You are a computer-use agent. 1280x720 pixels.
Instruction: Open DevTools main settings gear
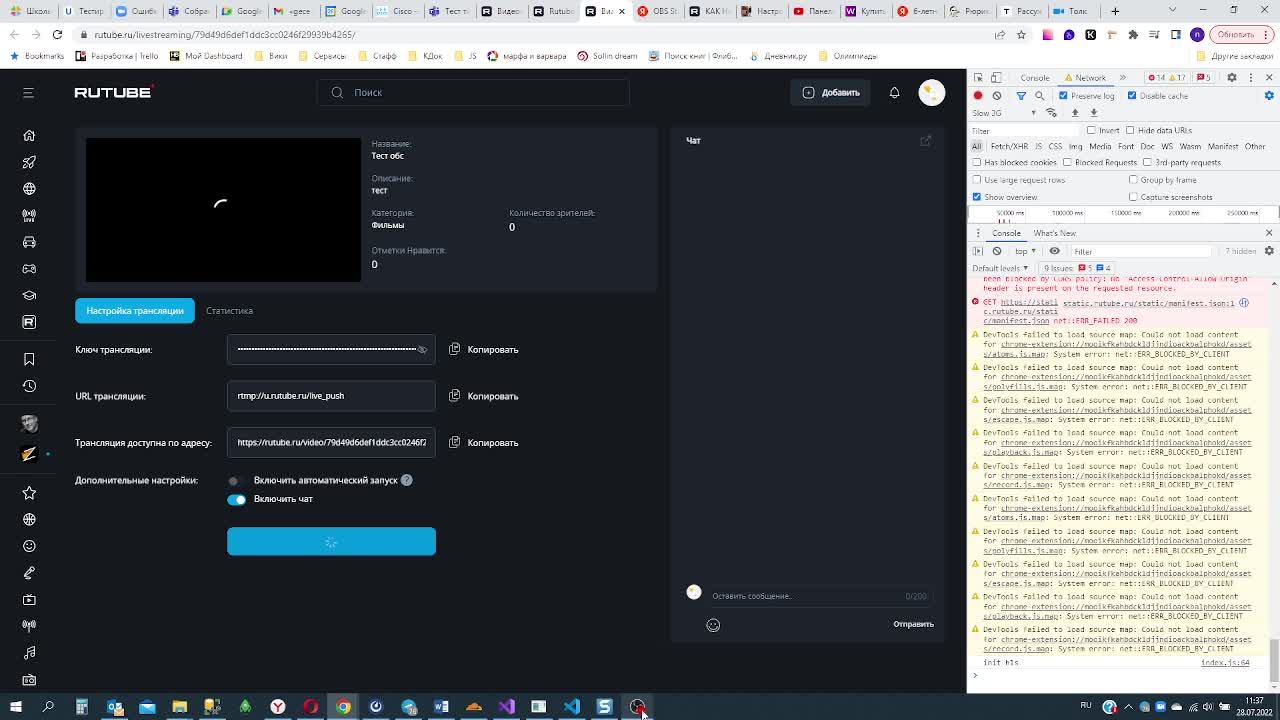[1232, 77]
